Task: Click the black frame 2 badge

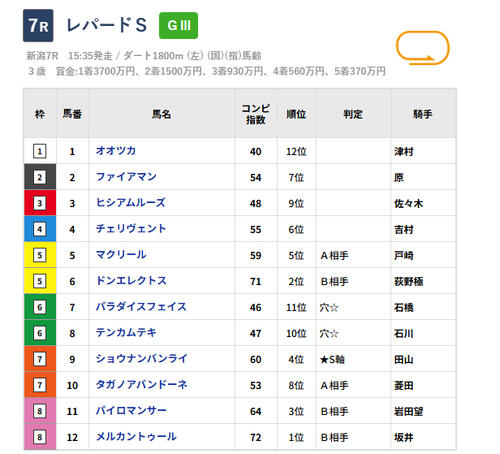Action: (40, 177)
